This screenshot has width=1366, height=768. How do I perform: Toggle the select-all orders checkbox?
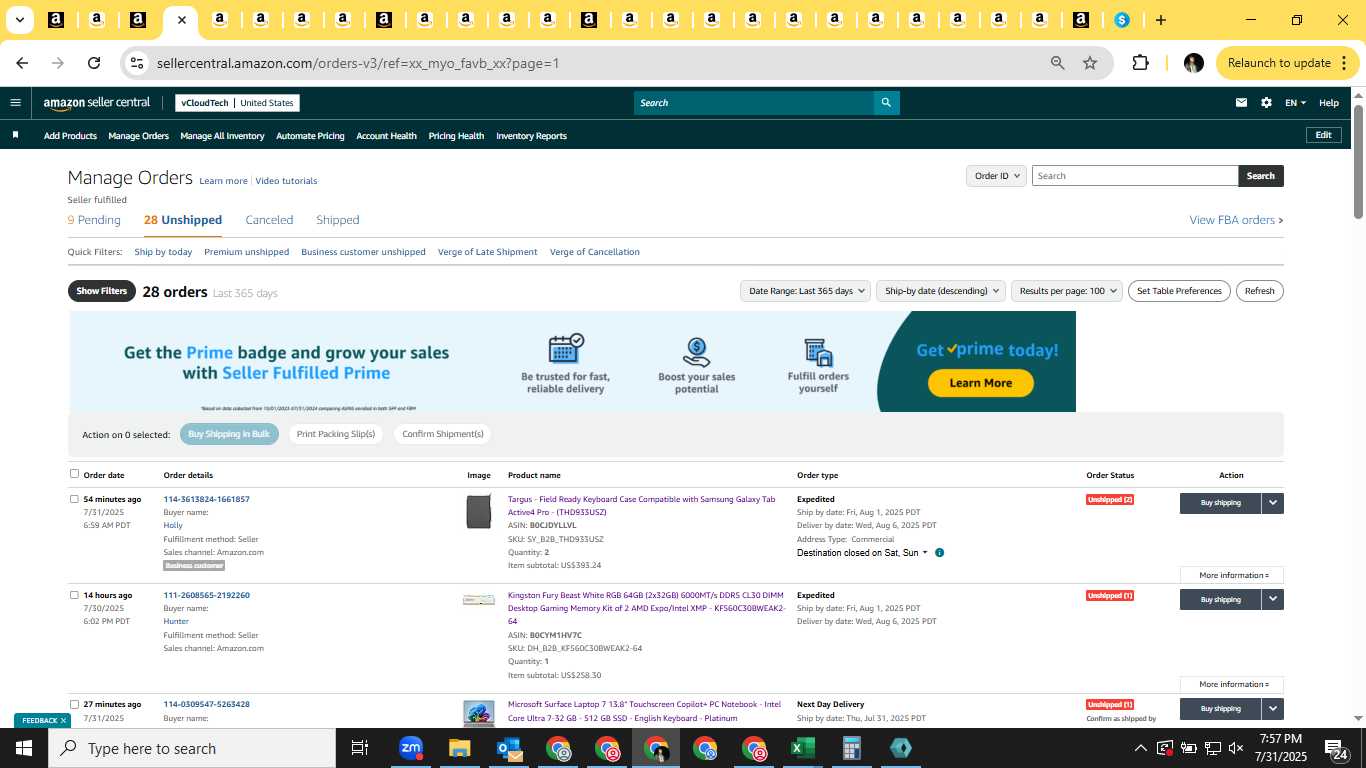tap(74, 474)
